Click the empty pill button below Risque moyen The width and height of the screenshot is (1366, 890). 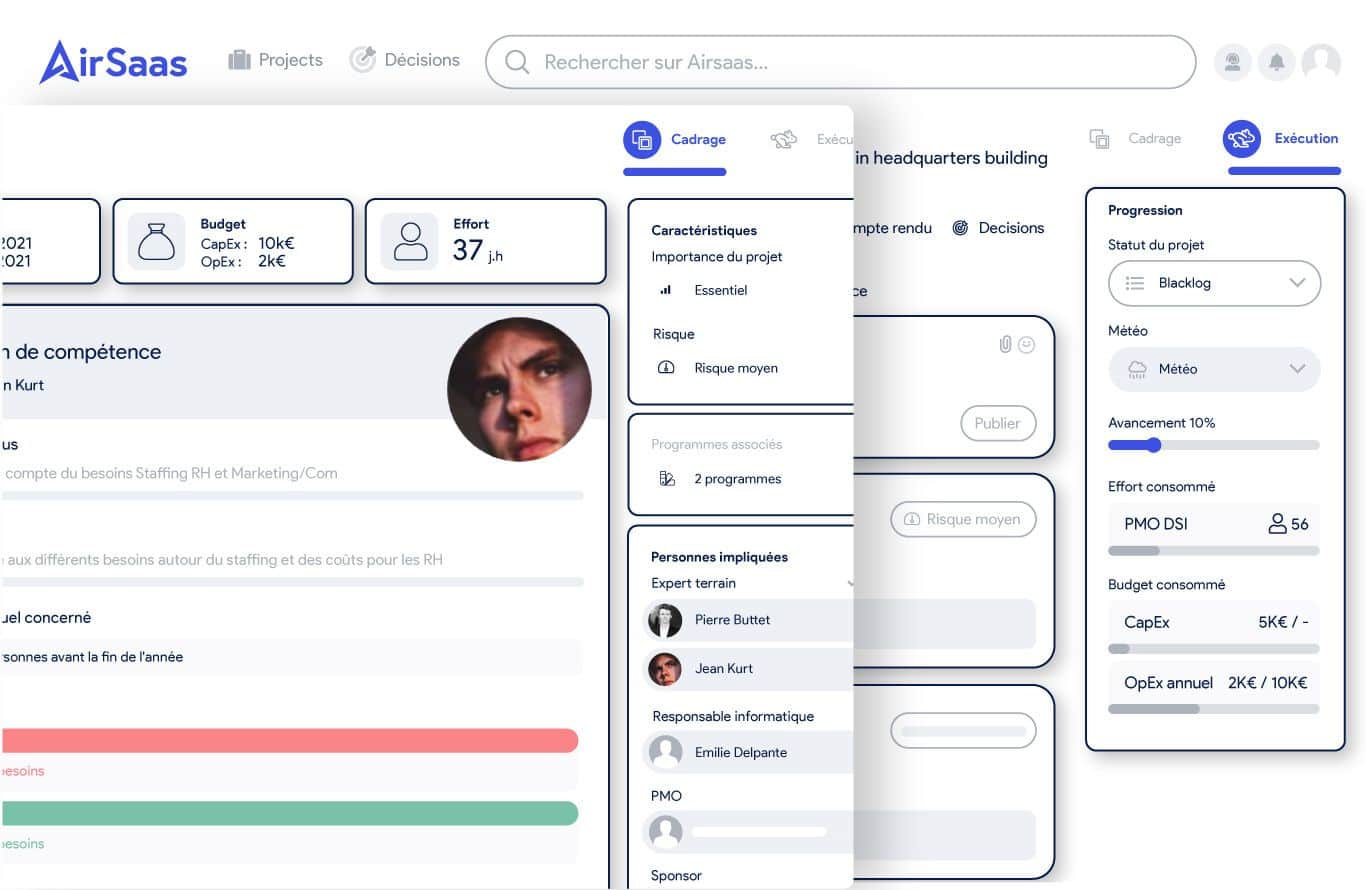coord(963,732)
